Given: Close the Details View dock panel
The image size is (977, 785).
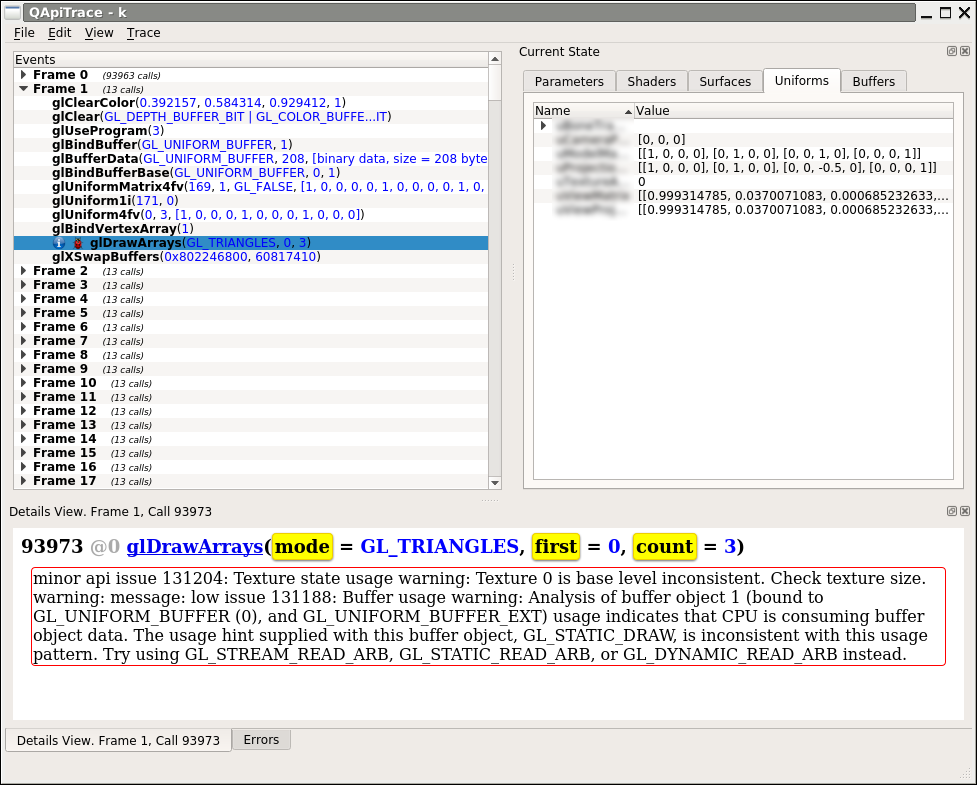Looking at the screenshot, I should point(964,511).
